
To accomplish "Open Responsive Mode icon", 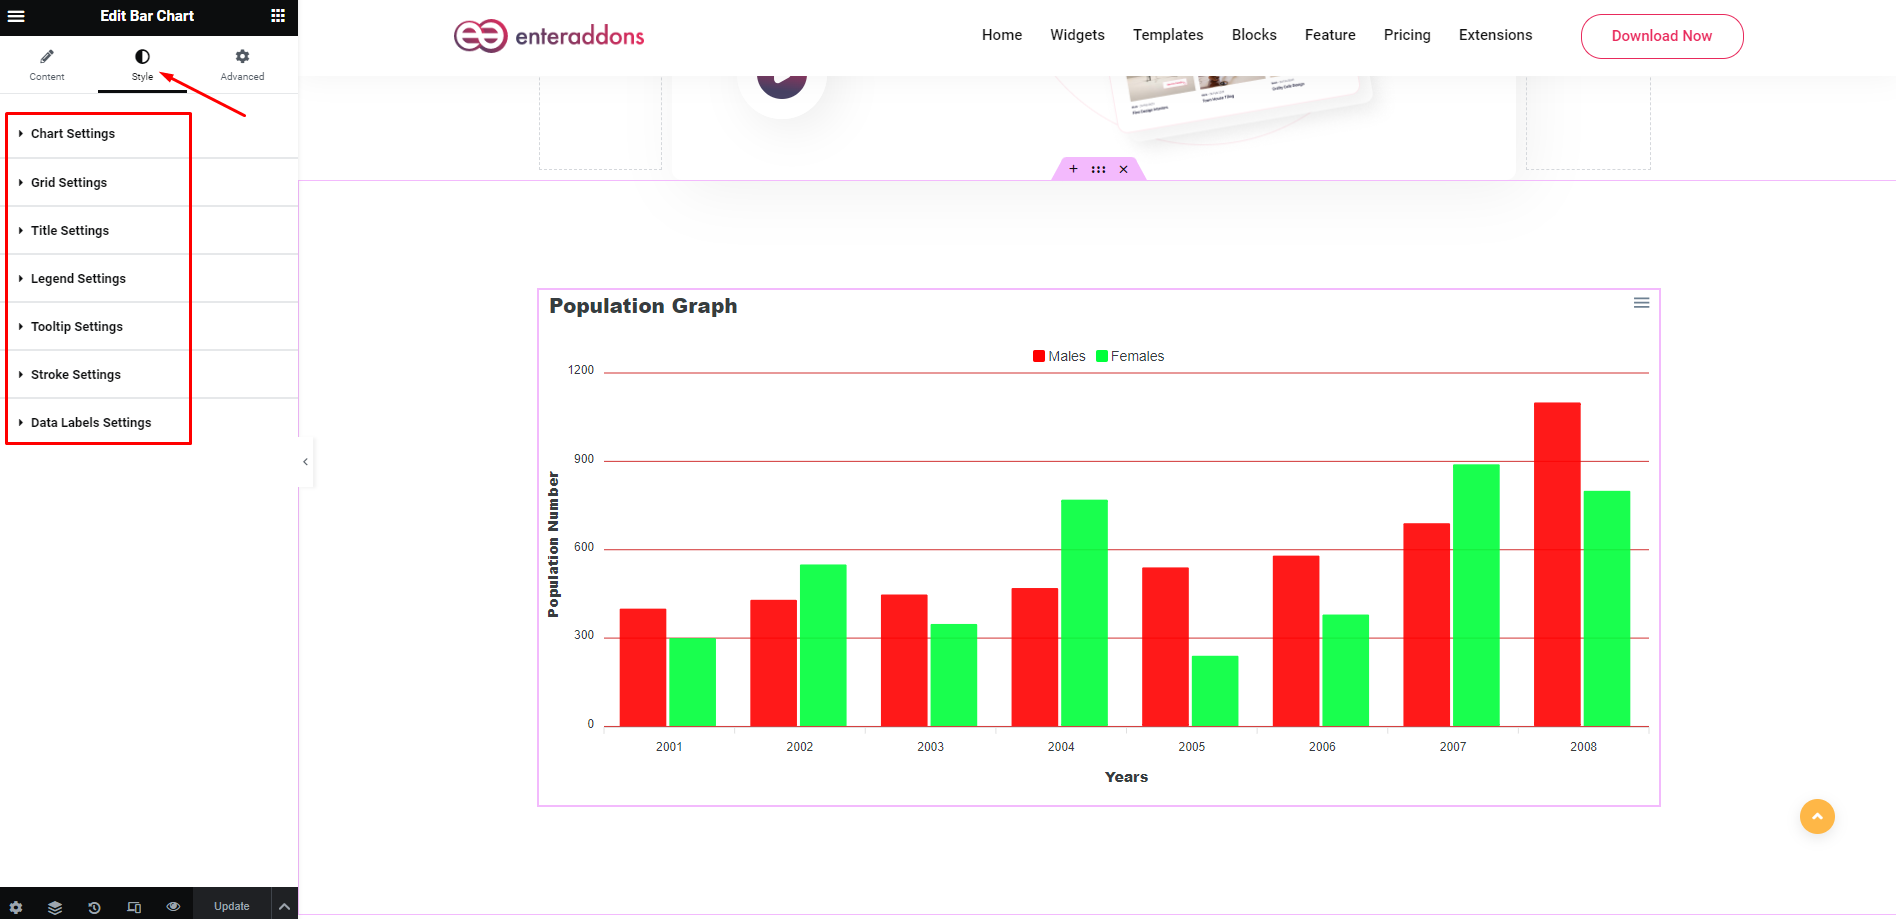I will coord(134,907).
